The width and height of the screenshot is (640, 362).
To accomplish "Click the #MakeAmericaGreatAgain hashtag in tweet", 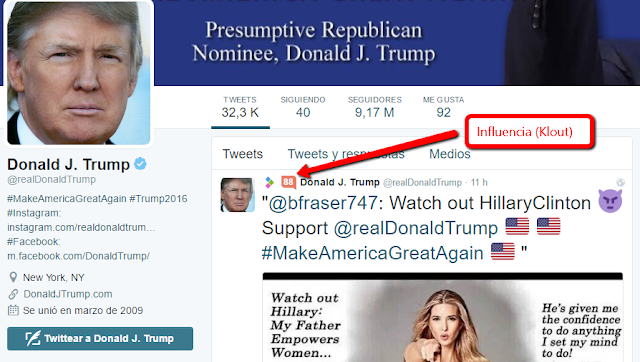I will click(372, 253).
